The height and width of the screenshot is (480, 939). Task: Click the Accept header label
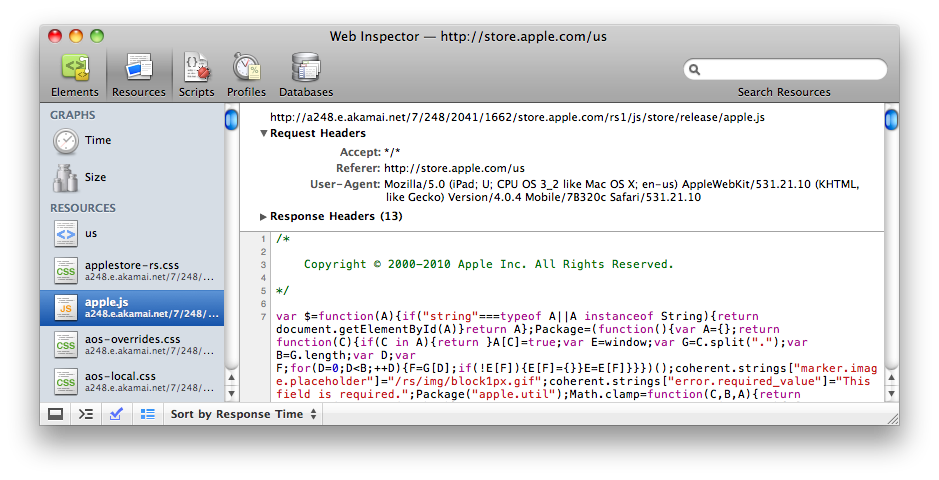click(361, 152)
